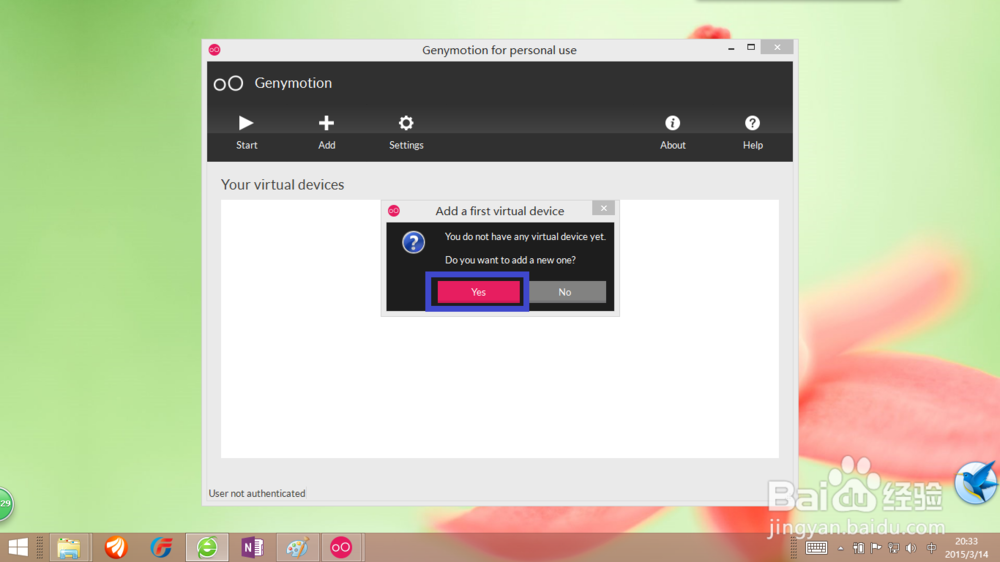Open the About info icon
Viewport: 1000px width, 562px height.
click(x=672, y=122)
